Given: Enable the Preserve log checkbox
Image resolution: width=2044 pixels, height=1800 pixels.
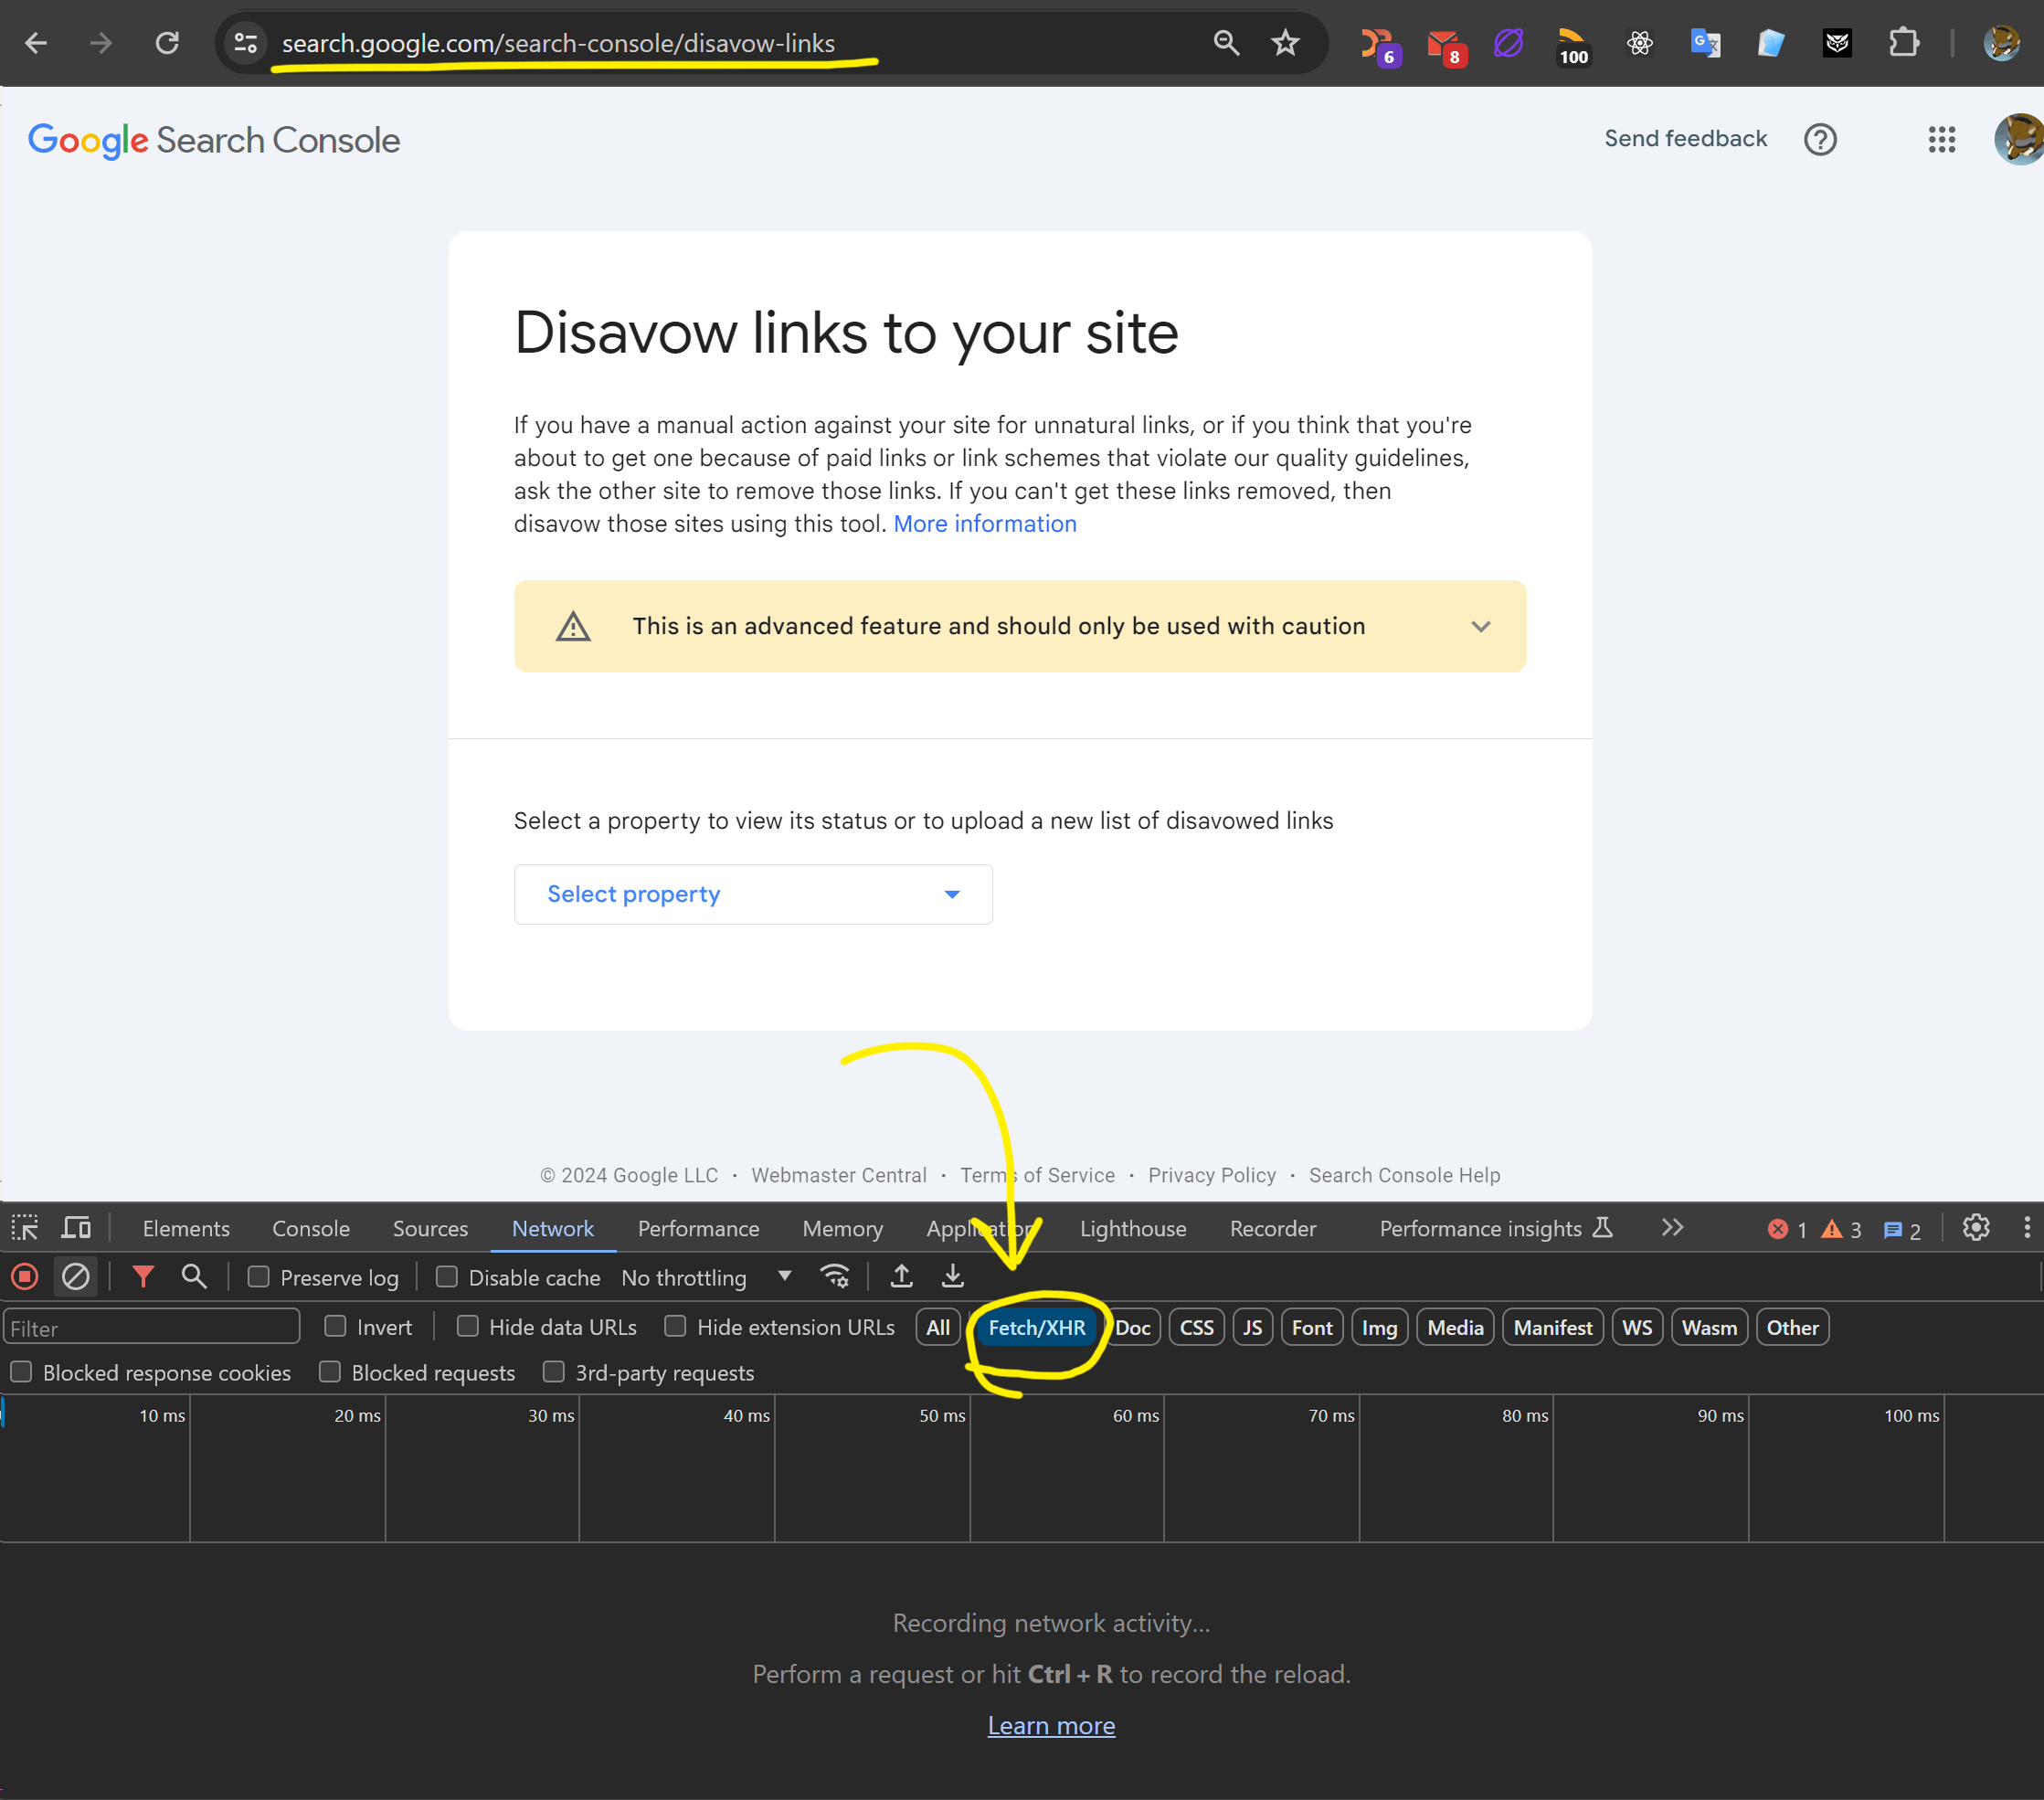Looking at the screenshot, I should (259, 1277).
